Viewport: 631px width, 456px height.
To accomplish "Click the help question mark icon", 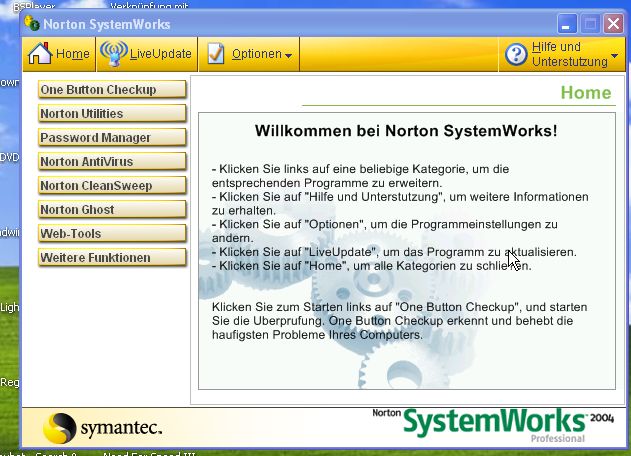I will click(516, 54).
